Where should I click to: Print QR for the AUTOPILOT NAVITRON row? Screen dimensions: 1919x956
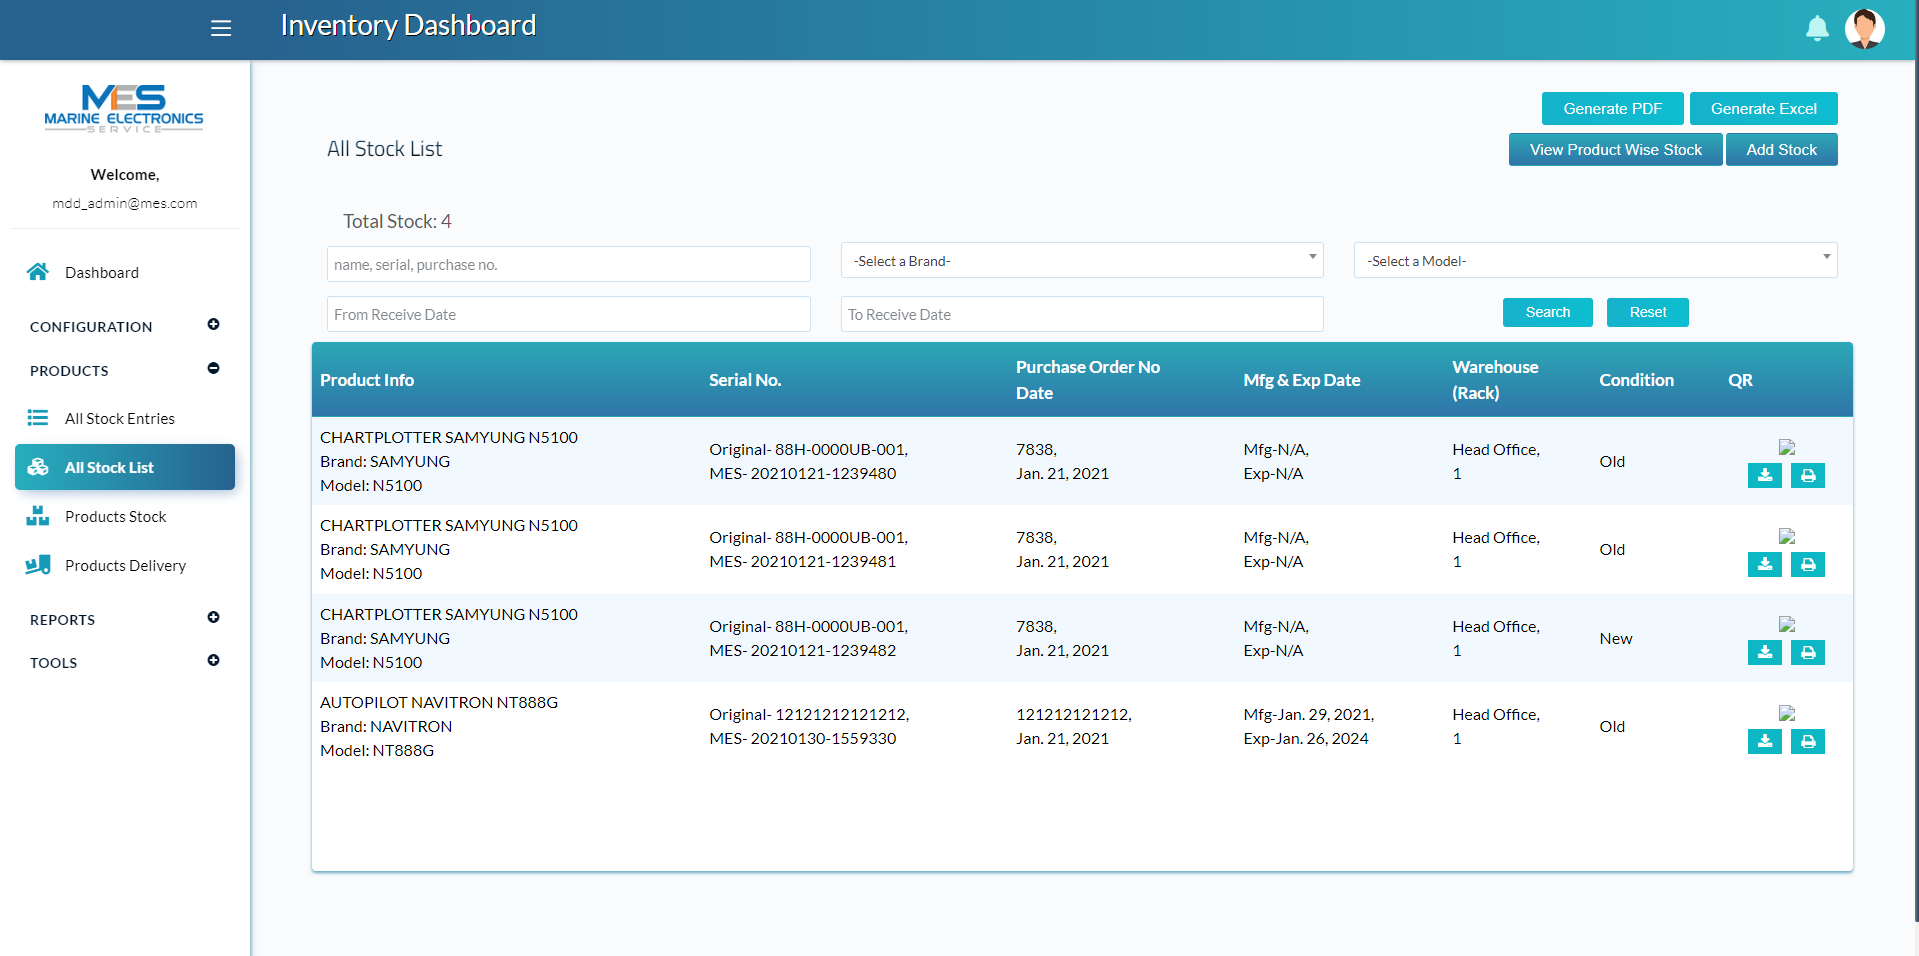pos(1808,742)
